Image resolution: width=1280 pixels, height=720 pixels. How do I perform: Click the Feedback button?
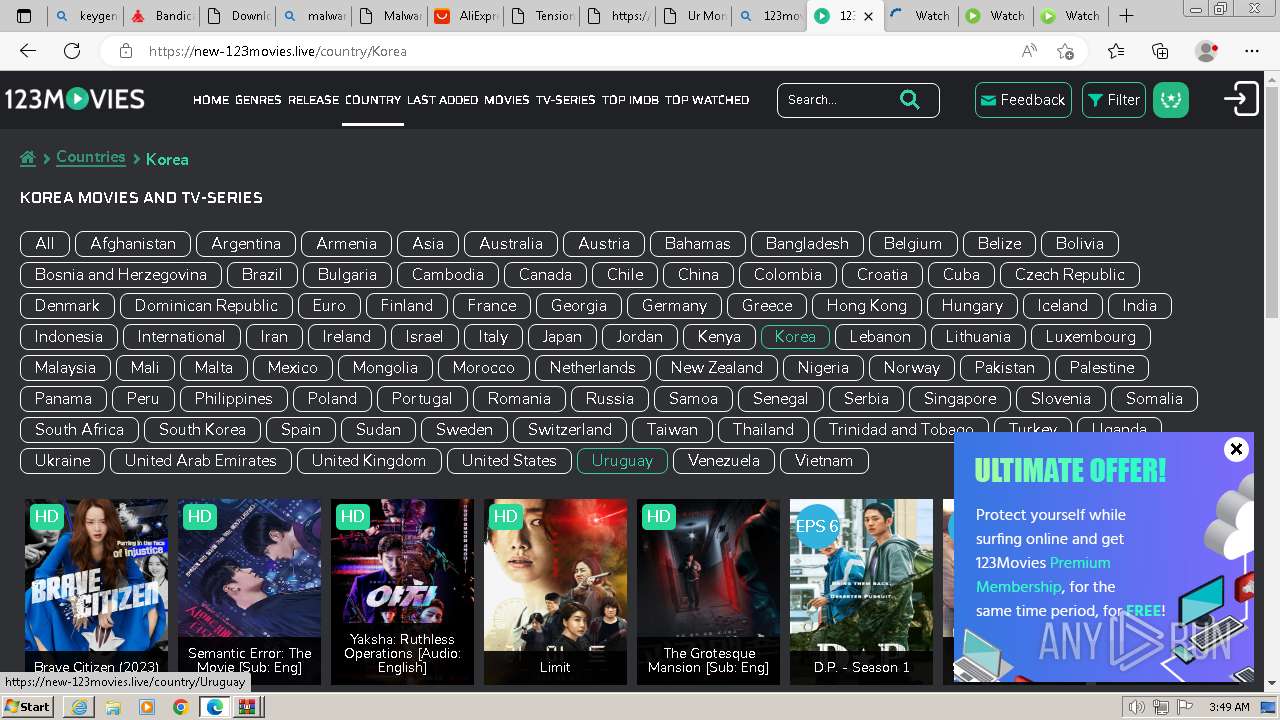point(1023,100)
